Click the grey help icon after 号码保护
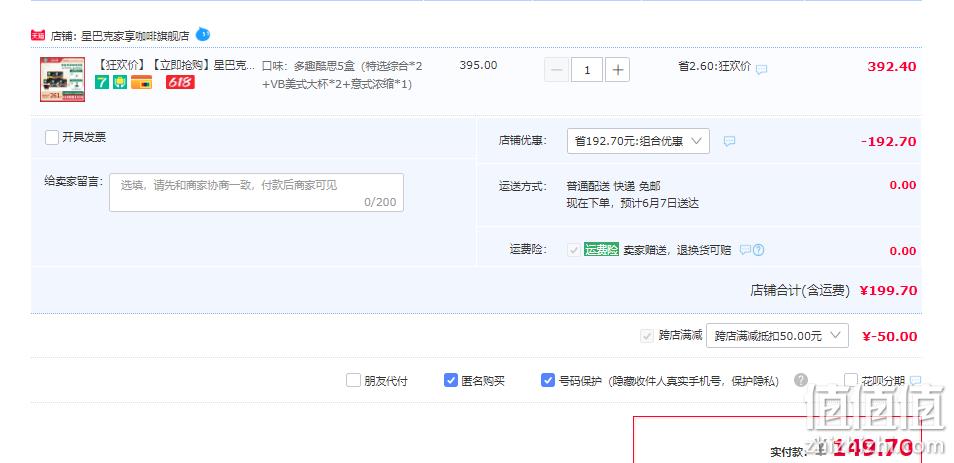This screenshot has width=954, height=463. (x=801, y=381)
